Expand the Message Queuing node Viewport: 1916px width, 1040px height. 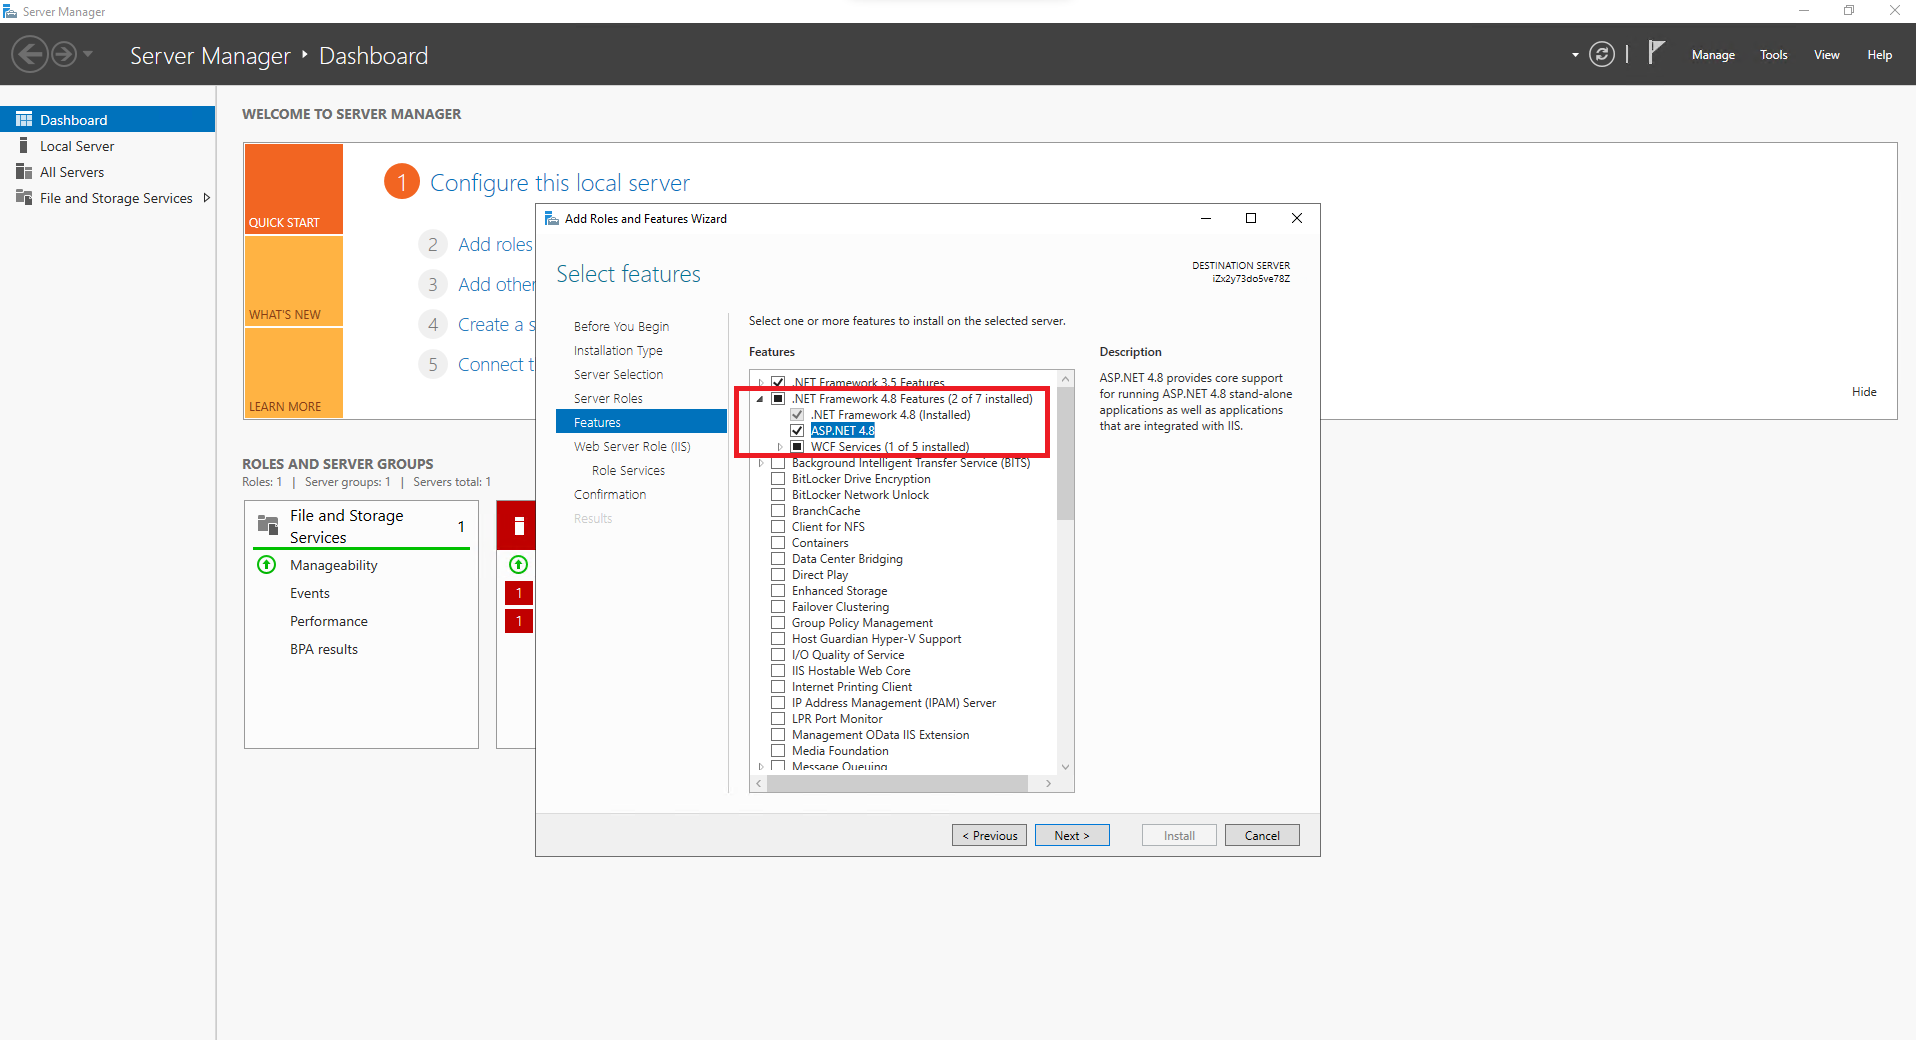[x=761, y=767]
